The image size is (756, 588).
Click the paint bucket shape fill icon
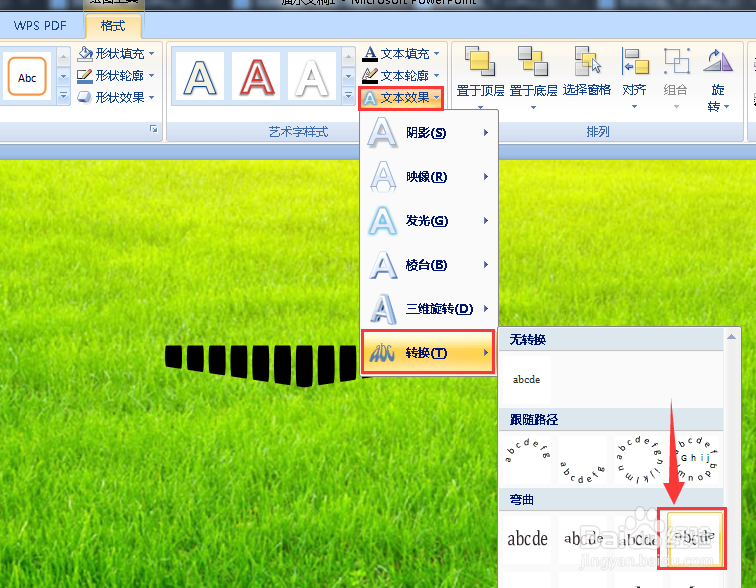(x=85, y=53)
